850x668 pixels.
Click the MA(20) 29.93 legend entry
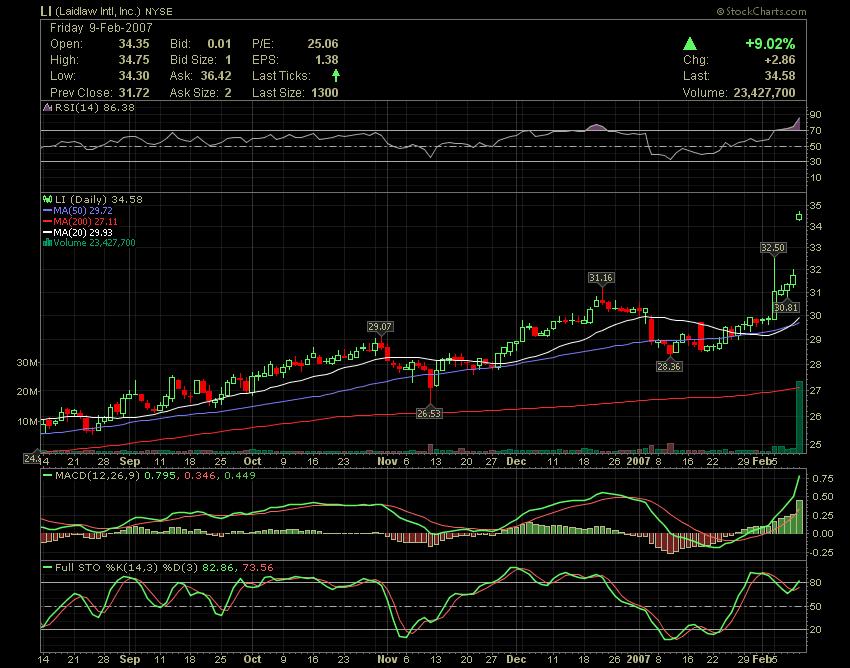pos(83,232)
